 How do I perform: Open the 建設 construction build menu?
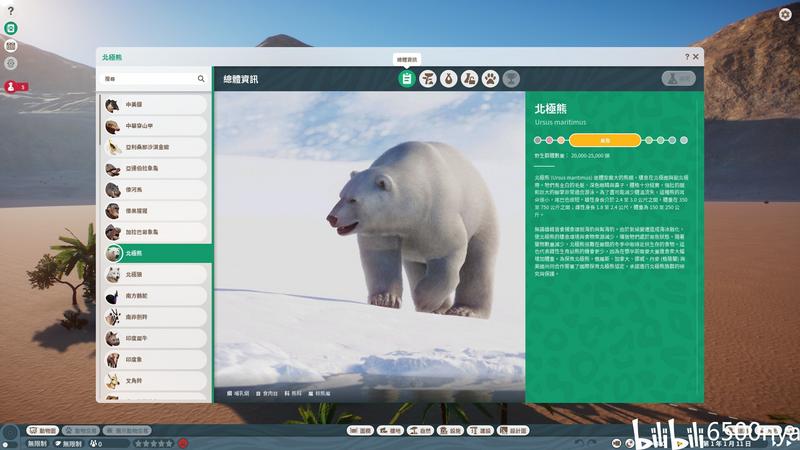click(481, 431)
